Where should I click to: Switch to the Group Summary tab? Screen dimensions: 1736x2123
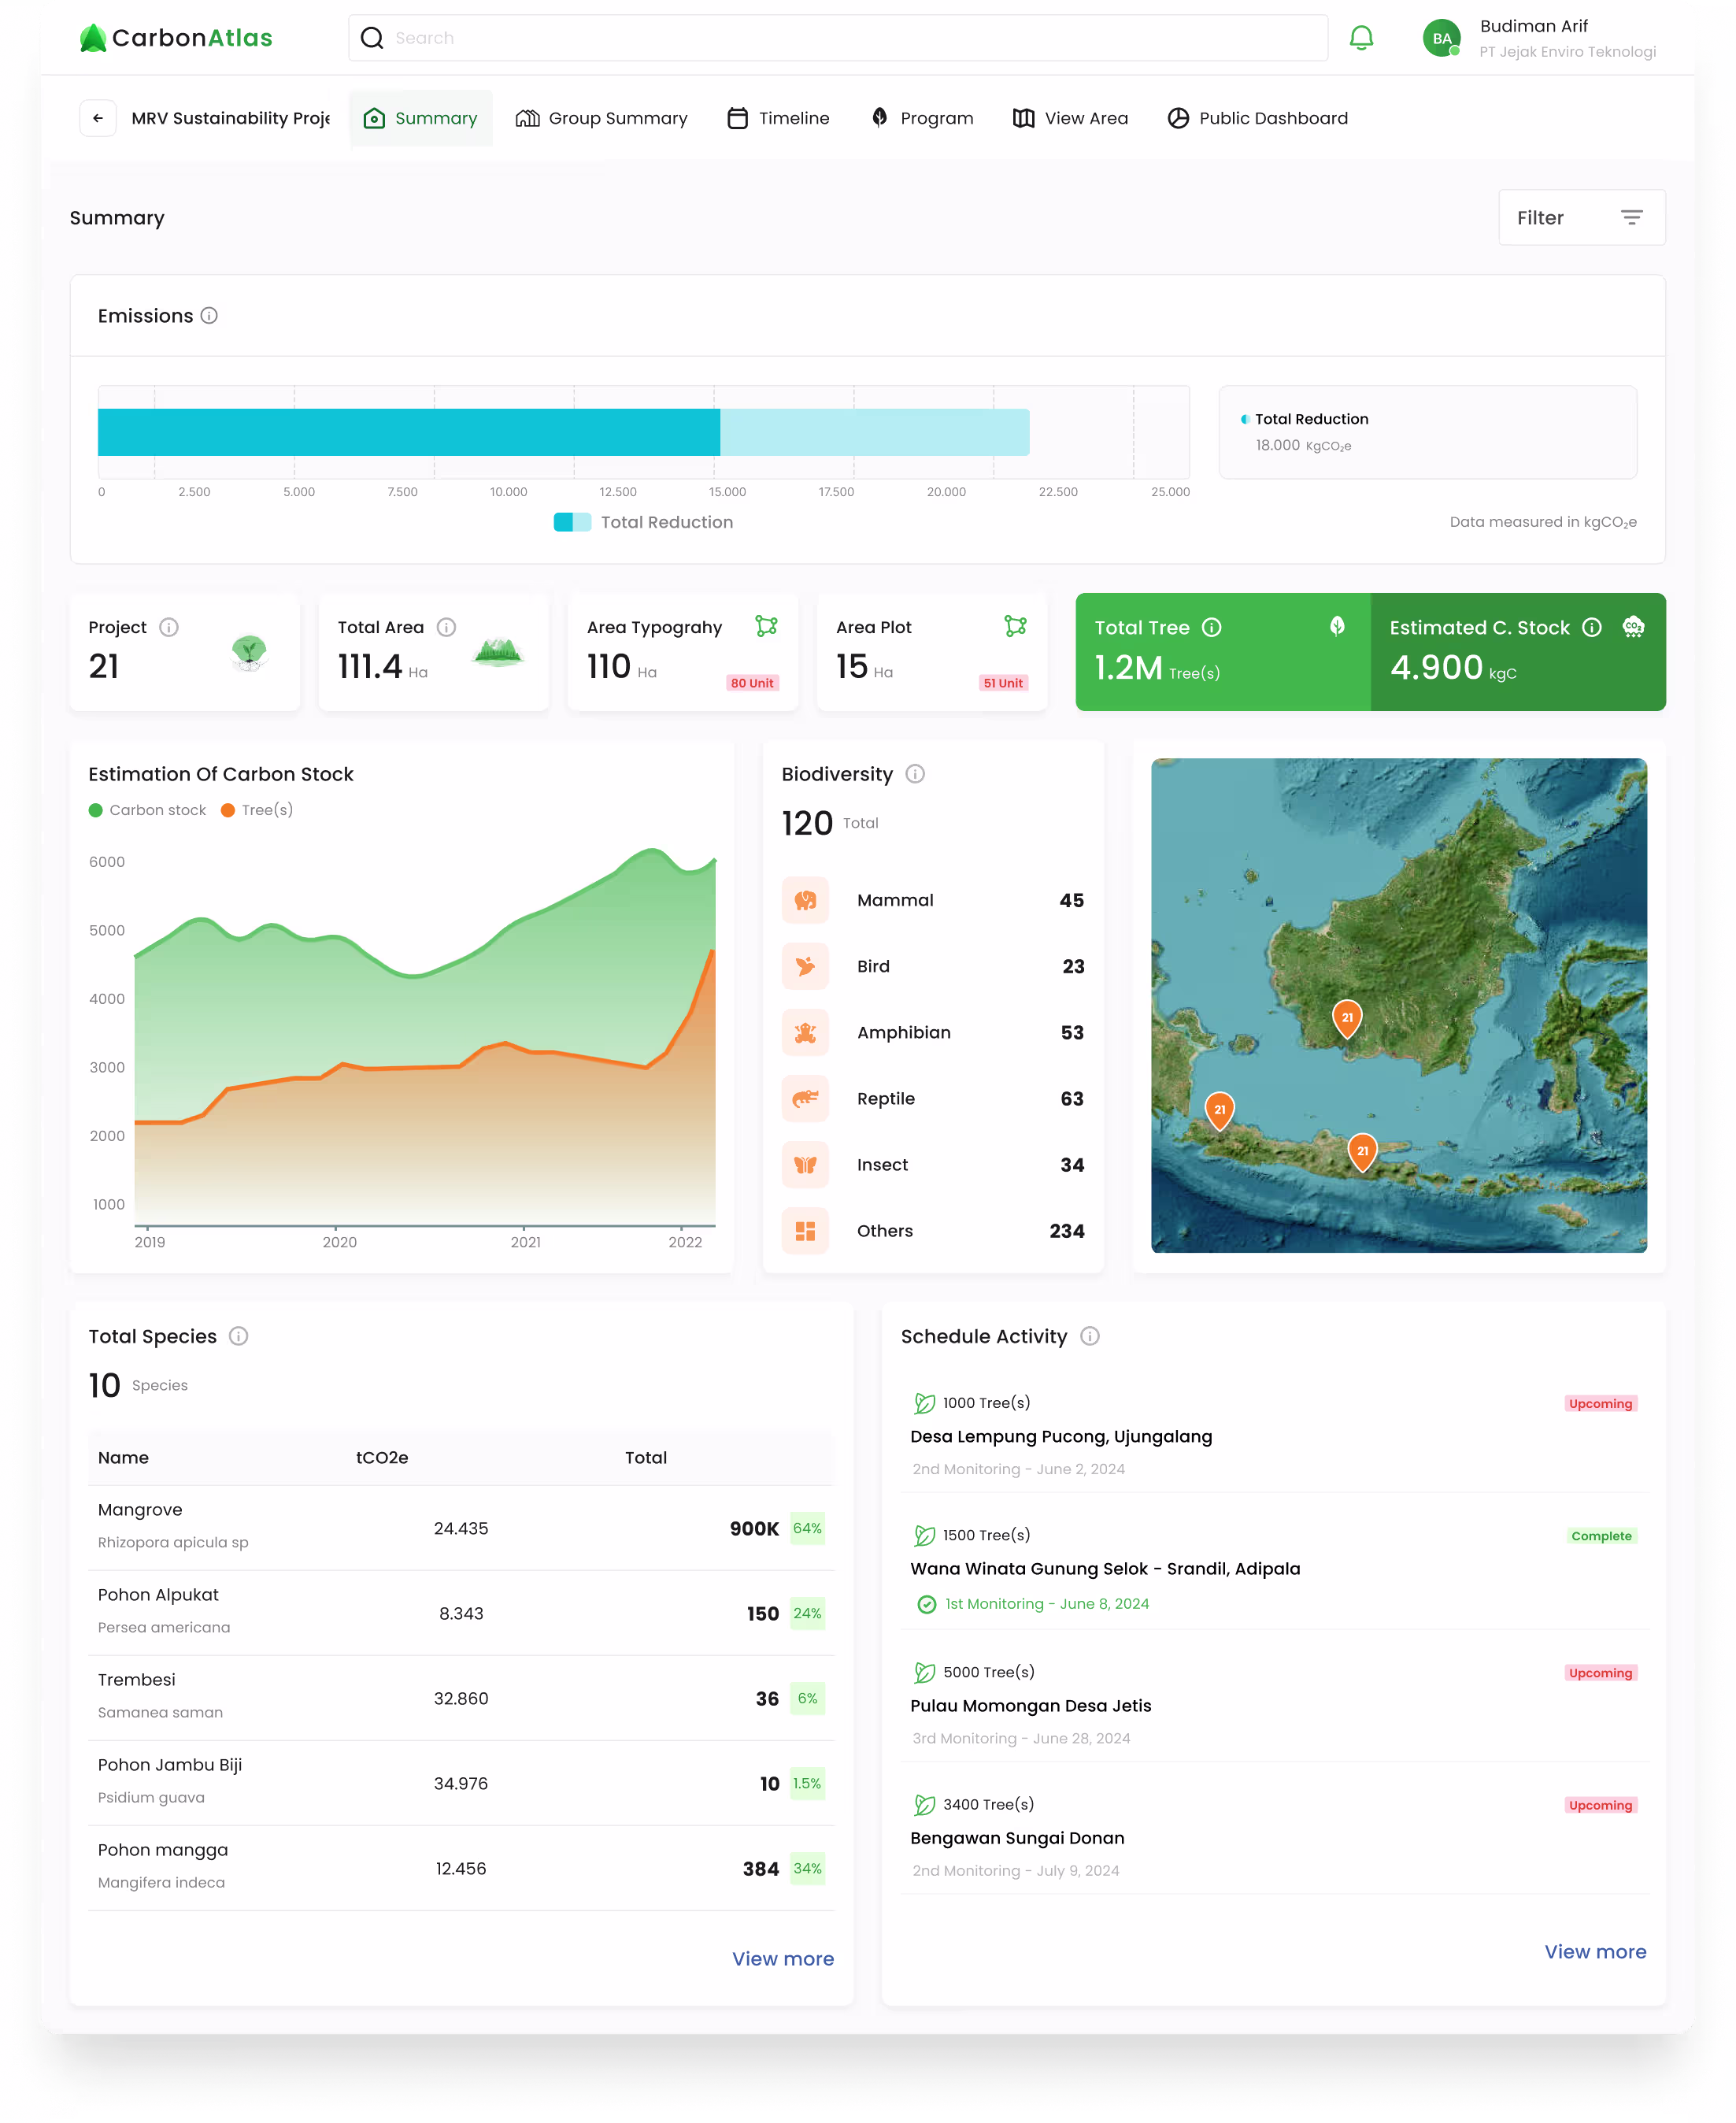click(601, 118)
